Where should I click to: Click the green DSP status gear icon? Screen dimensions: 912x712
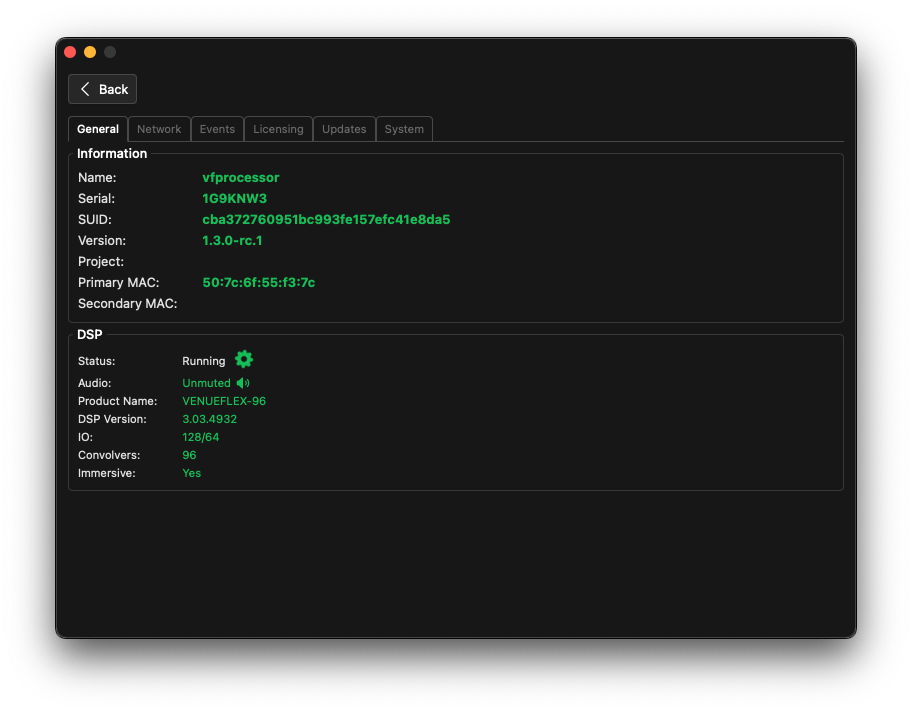point(244,360)
